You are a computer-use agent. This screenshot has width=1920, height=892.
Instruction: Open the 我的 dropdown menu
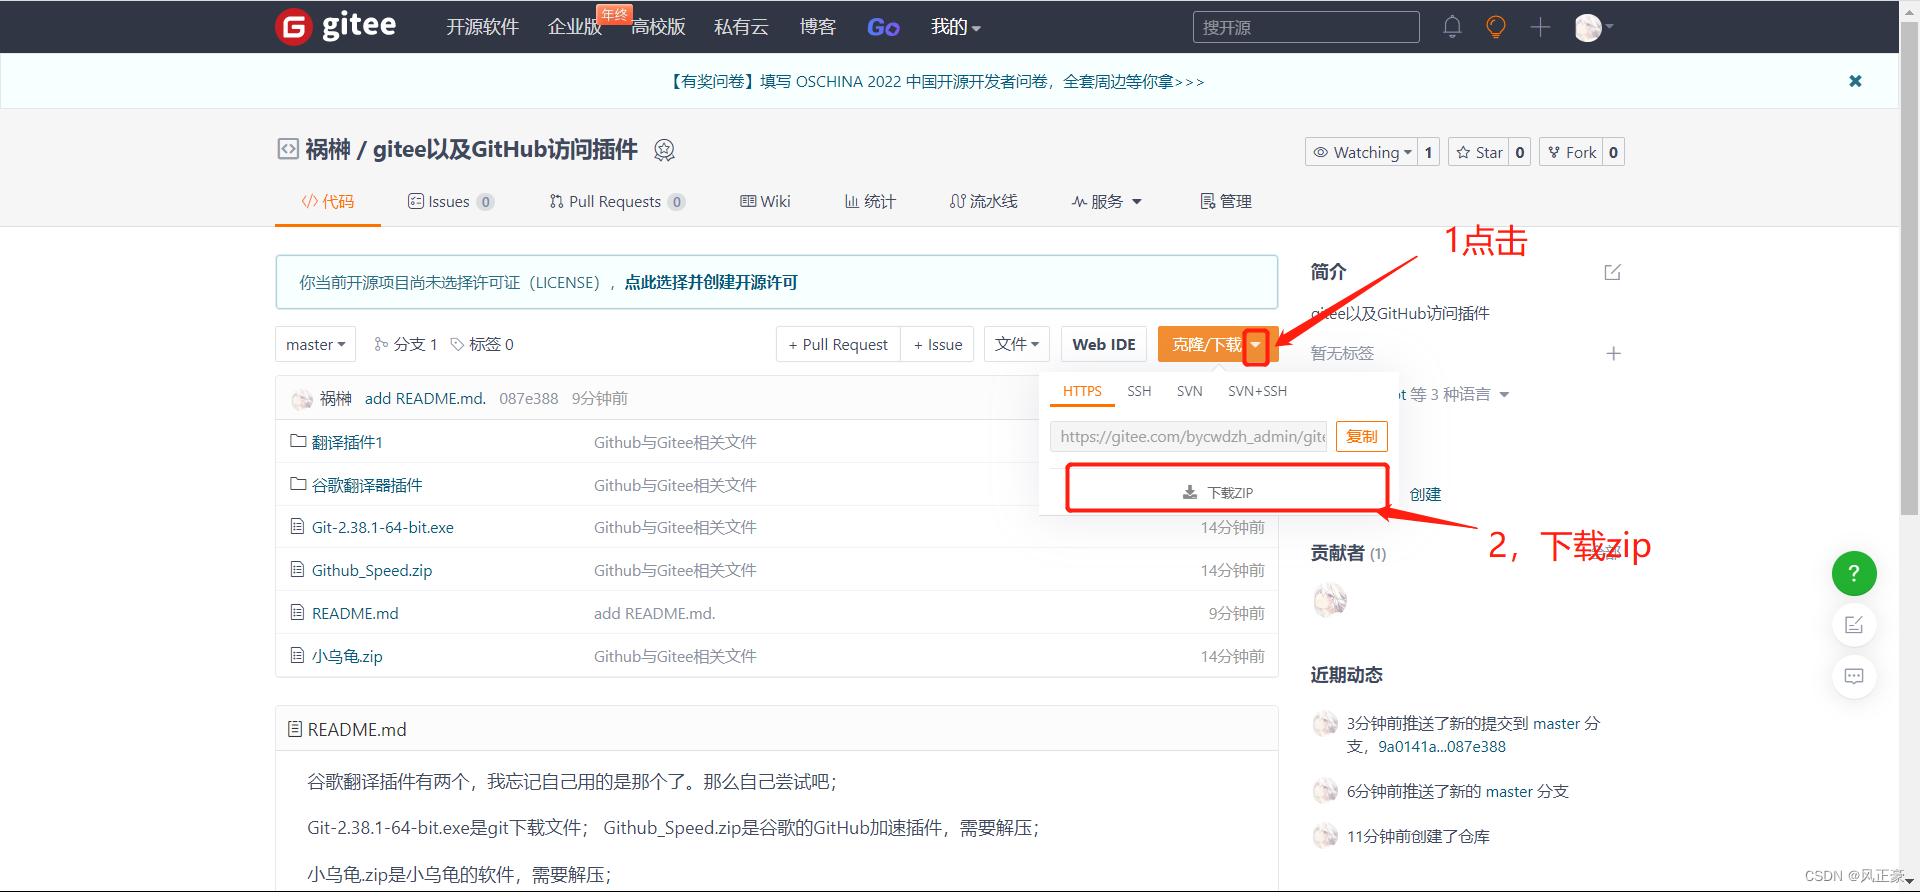click(956, 27)
